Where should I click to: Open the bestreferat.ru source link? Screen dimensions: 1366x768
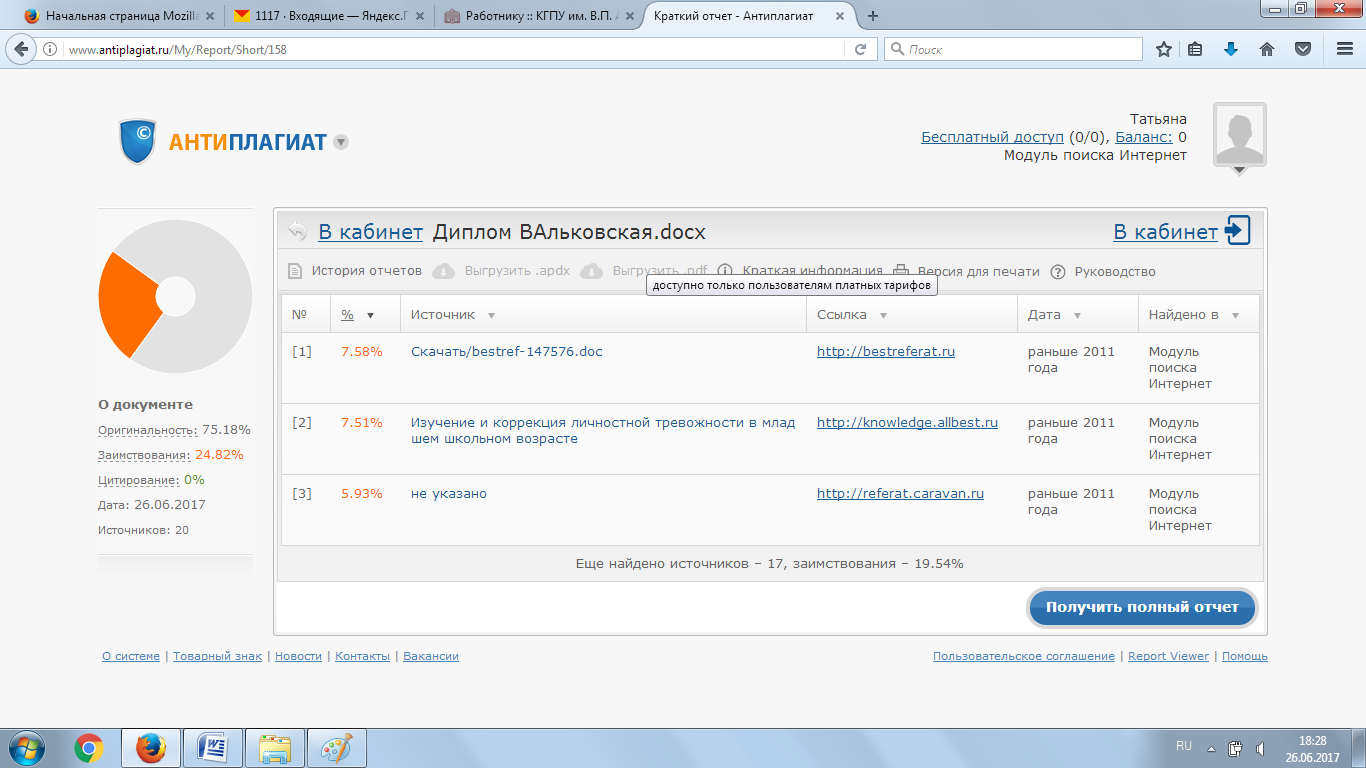click(x=885, y=351)
